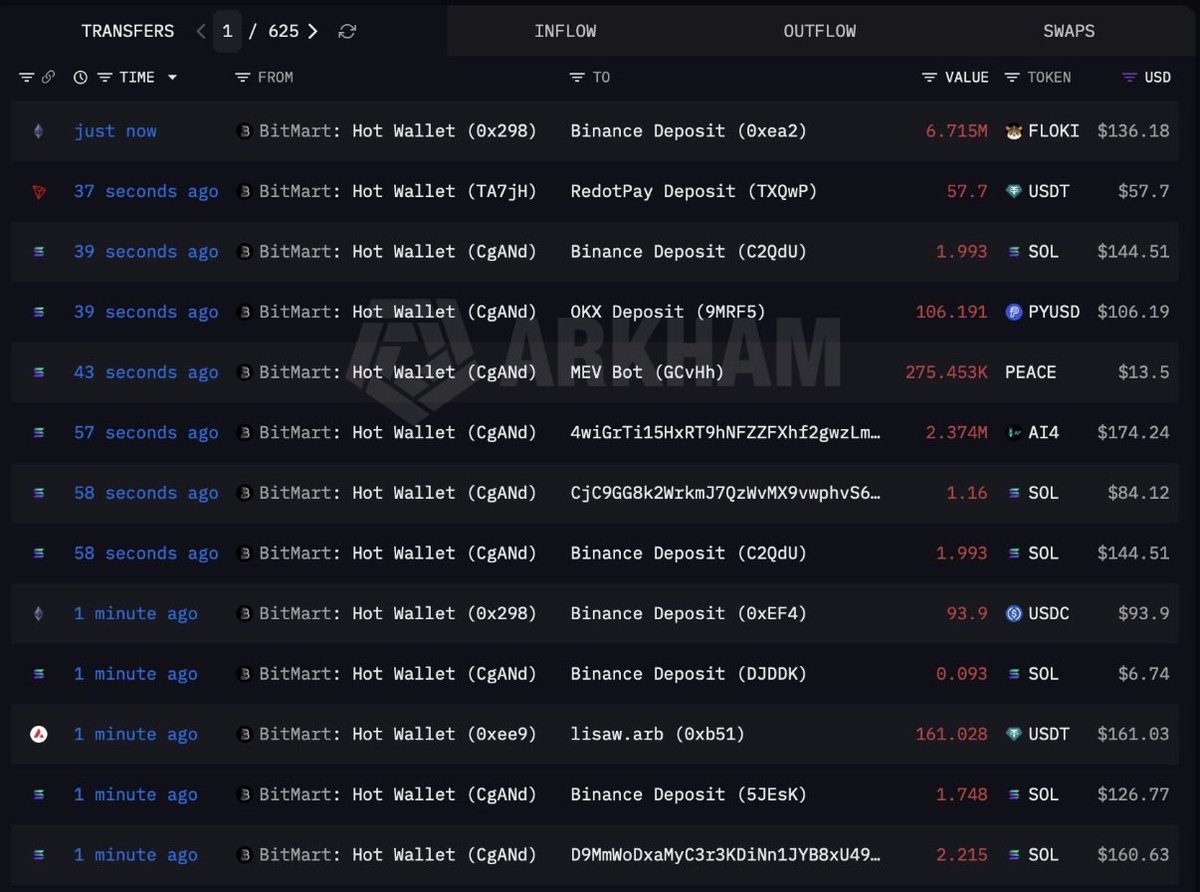Open address starting with D9MmWoDxaMyC3r

726,855
